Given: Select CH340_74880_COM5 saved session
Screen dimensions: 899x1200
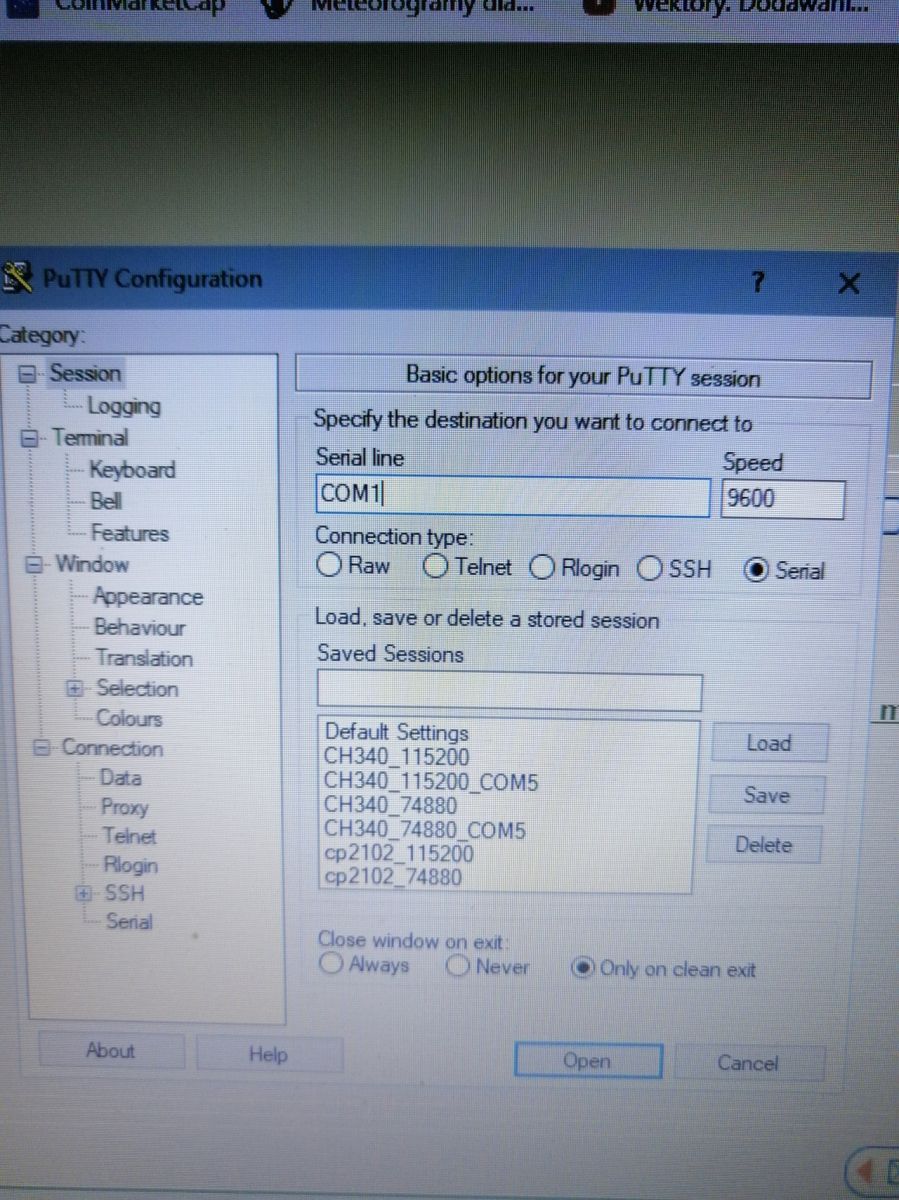Looking at the screenshot, I should [x=426, y=830].
